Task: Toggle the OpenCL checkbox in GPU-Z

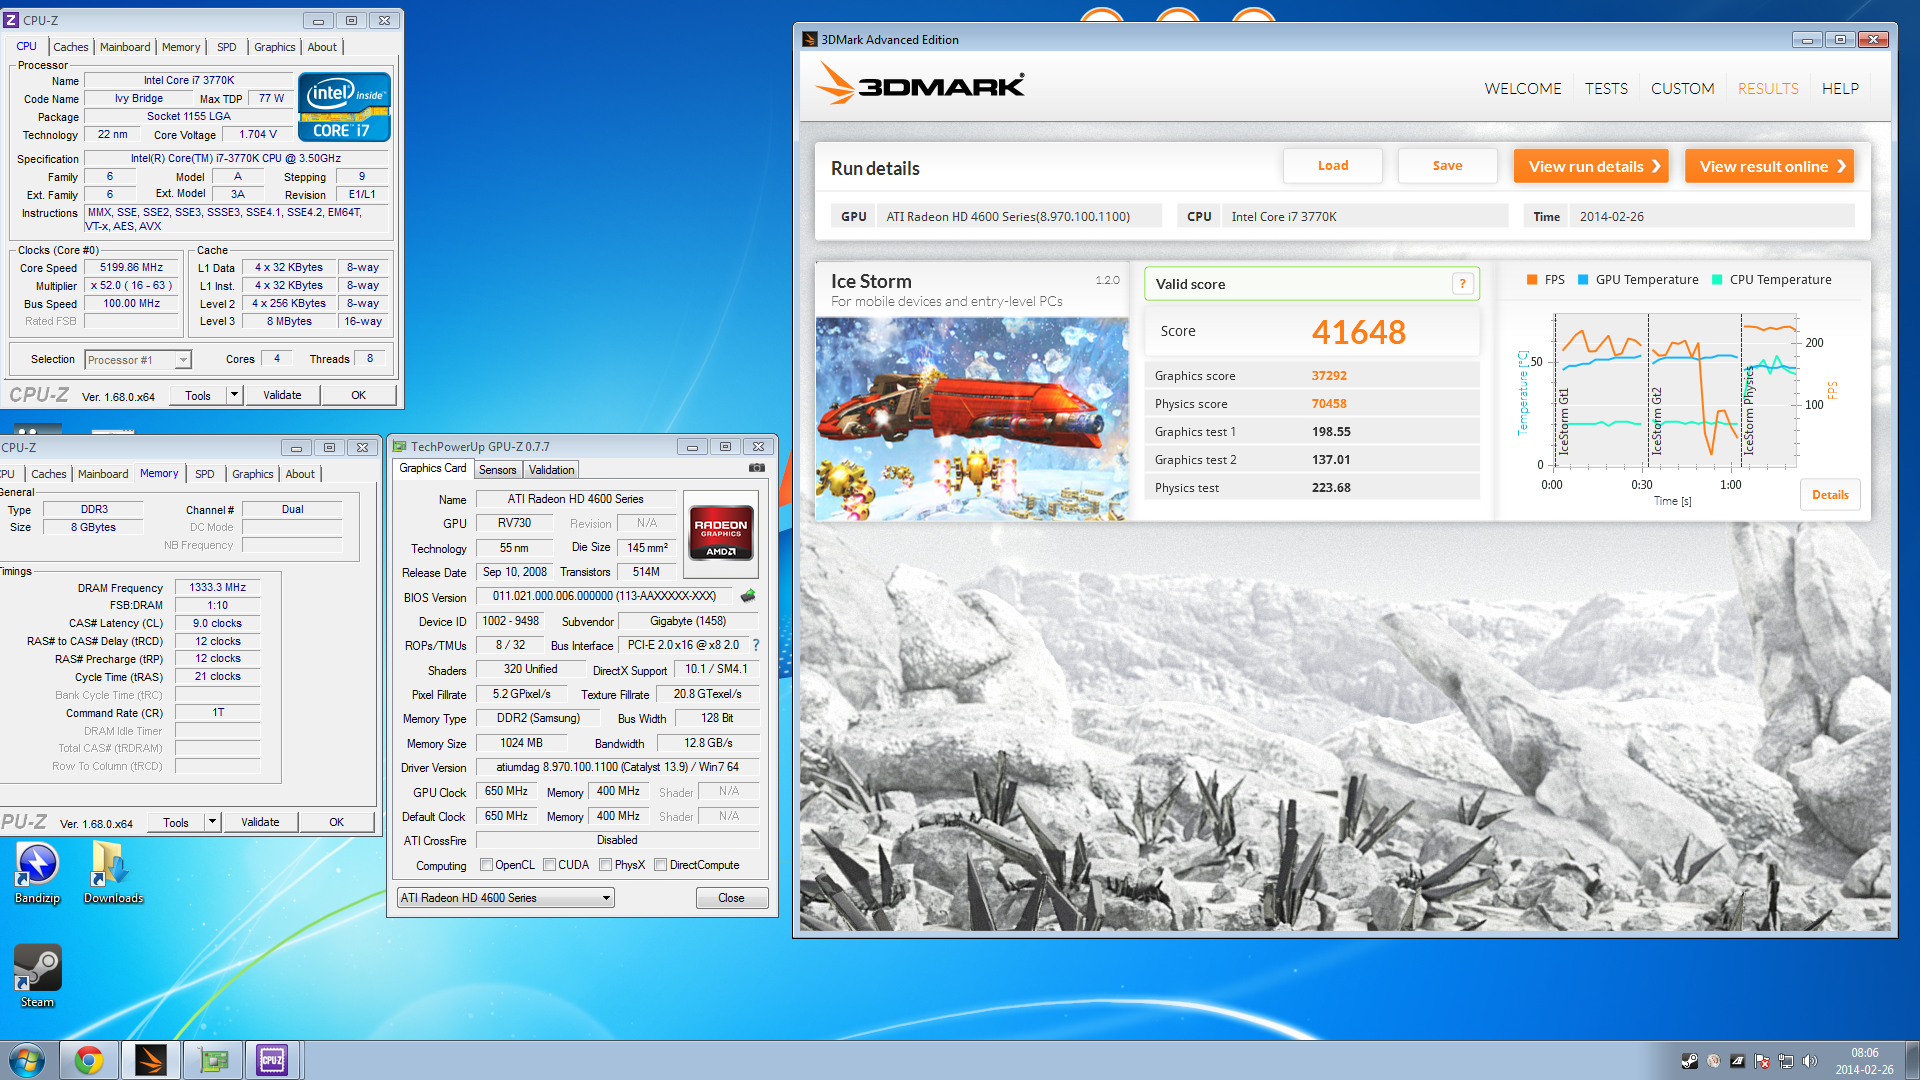Action: click(486, 865)
